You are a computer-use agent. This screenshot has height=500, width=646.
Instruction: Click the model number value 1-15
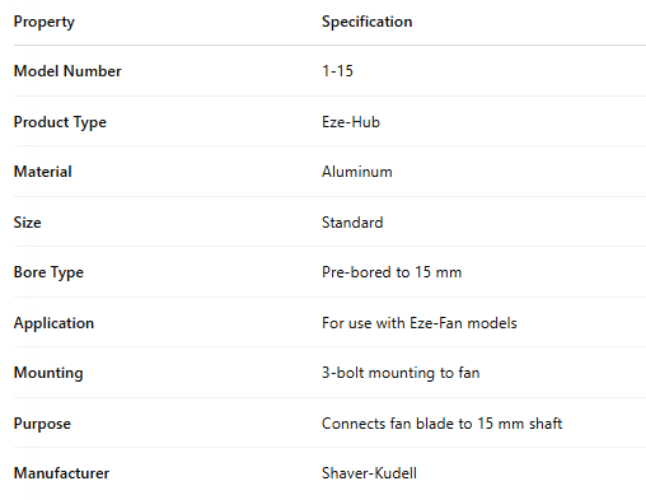pyautogui.click(x=335, y=72)
